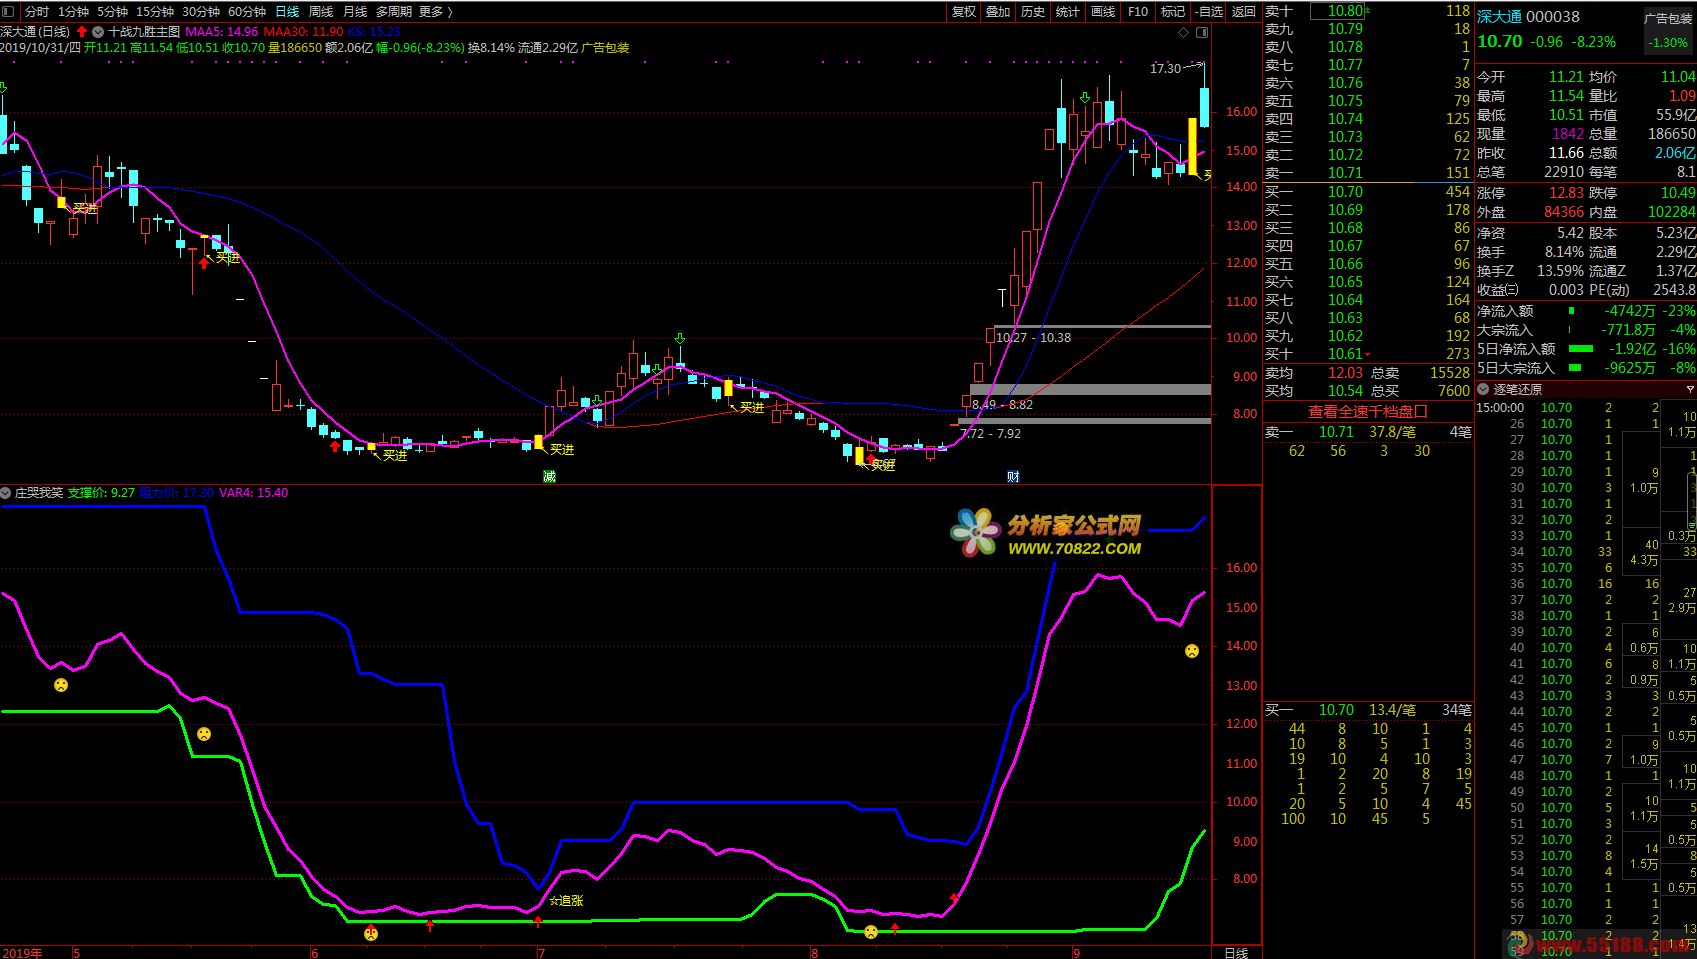Open the 多周期 multi-period view
The image size is (1697, 959).
[x=394, y=11]
